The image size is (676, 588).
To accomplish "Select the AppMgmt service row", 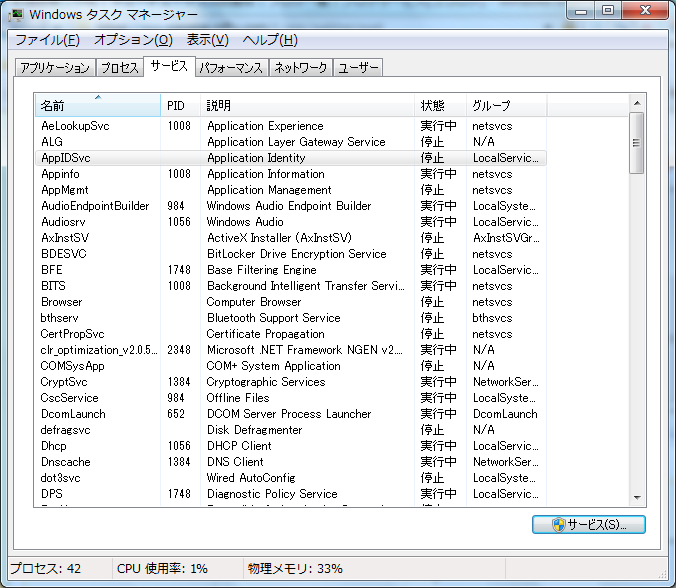I will pyautogui.click(x=291, y=190).
